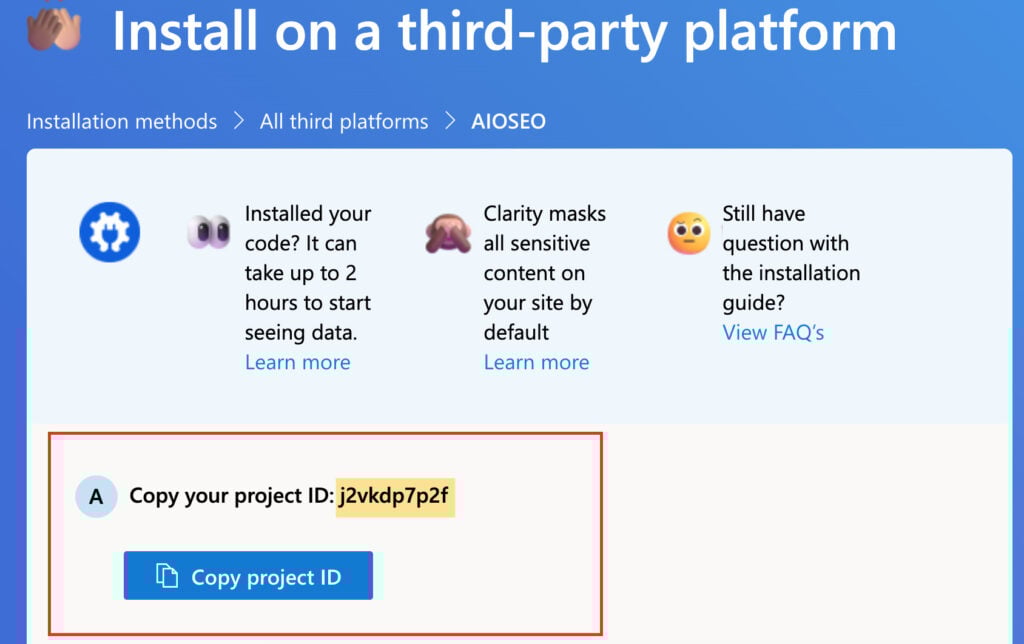The height and width of the screenshot is (644, 1024).
Task: Click the chevron before AIOSEO breadcrumb
Action: coord(450,121)
